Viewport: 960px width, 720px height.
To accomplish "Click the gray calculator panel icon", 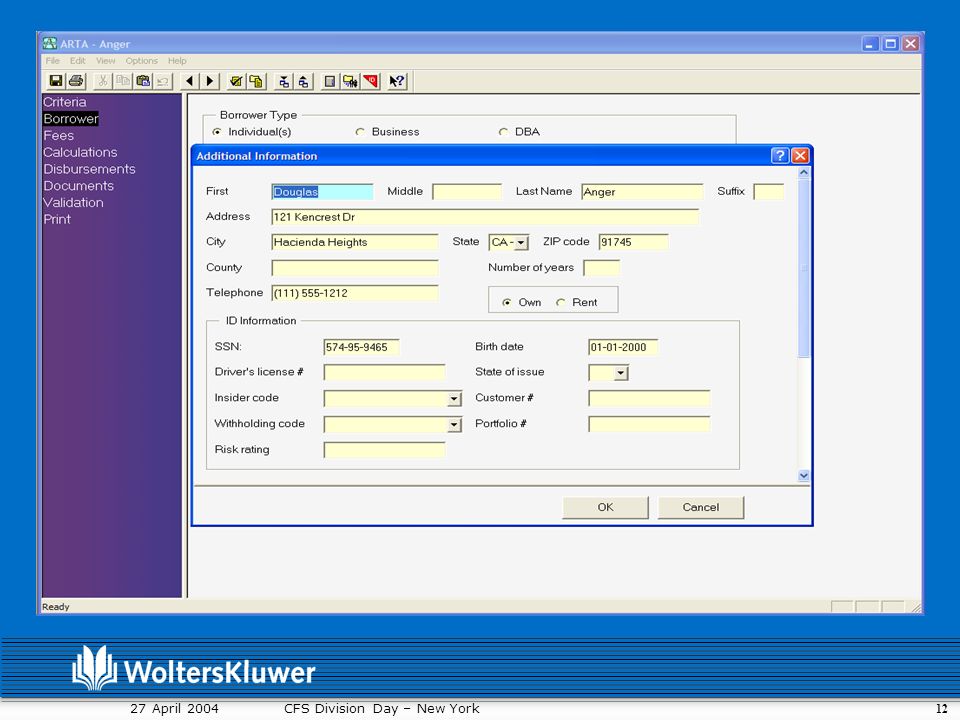I will click(329, 81).
